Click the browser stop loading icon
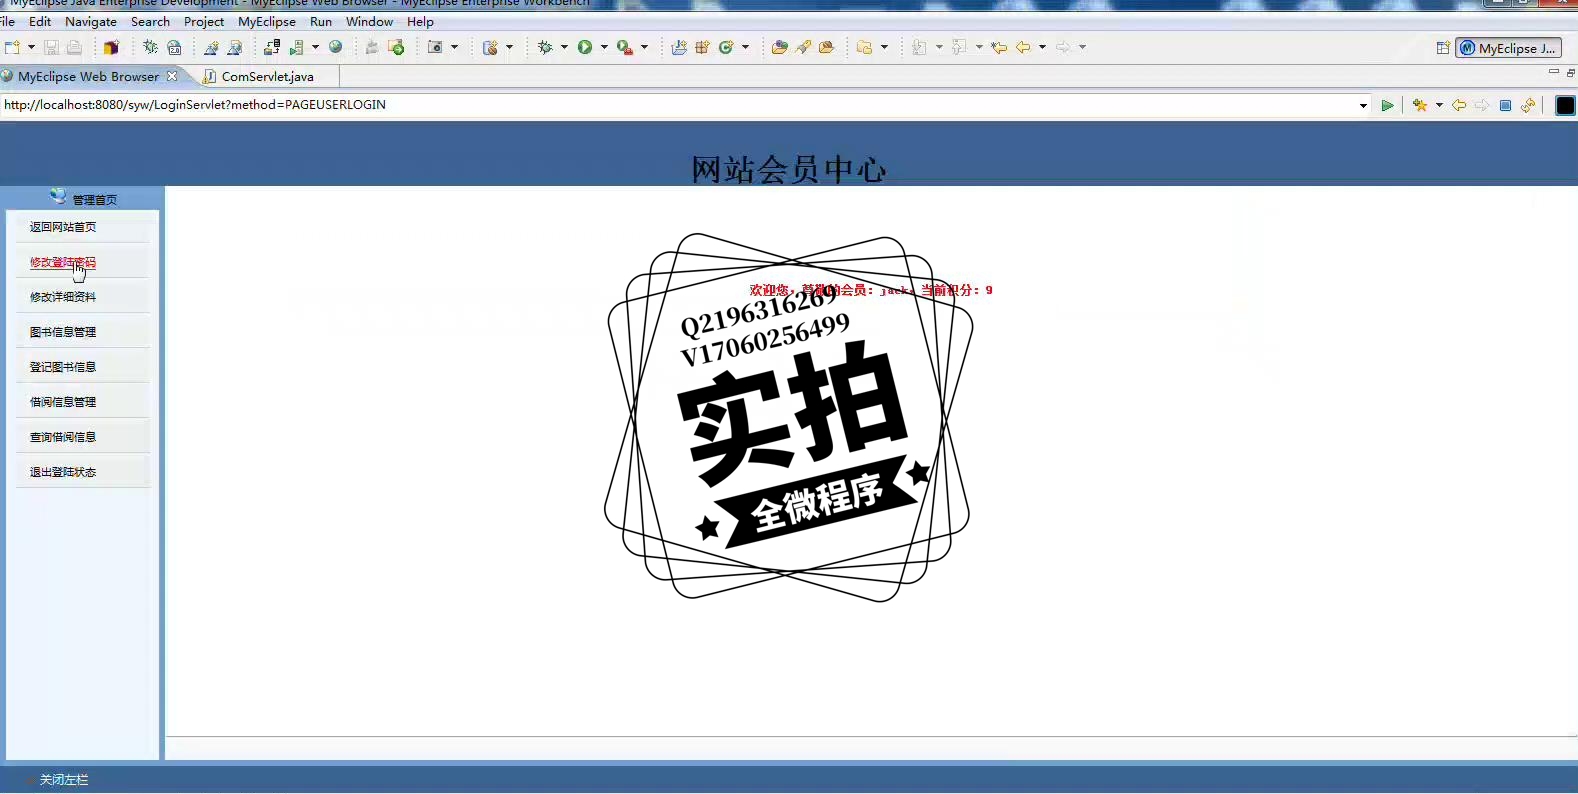The image size is (1578, 794). [1505, 105]
